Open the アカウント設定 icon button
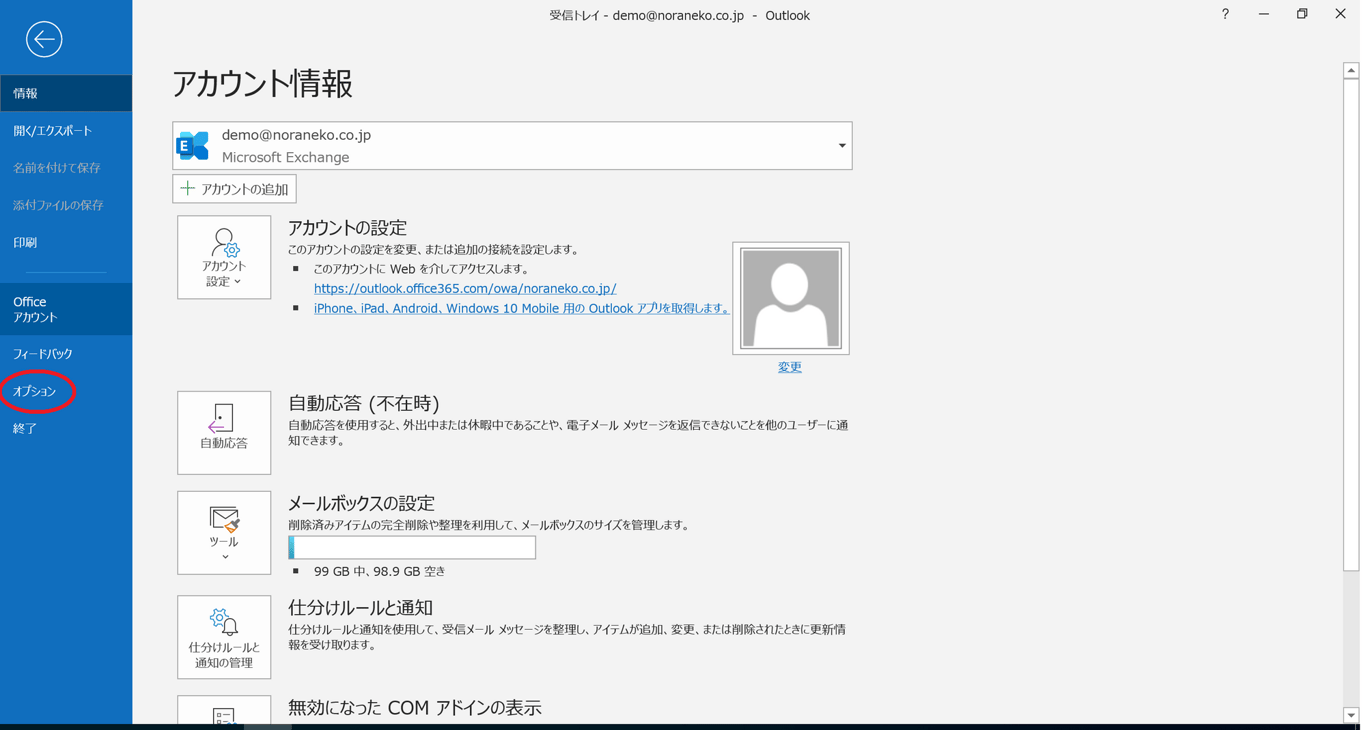 tap(224, 257)
